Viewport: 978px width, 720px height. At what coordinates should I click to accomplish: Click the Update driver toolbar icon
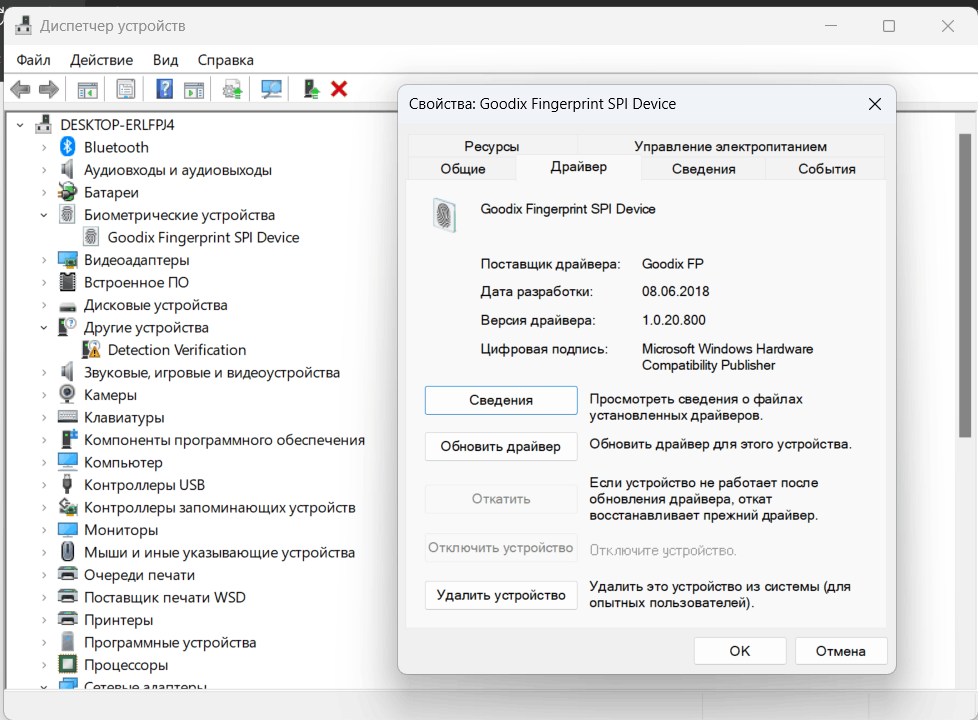(233, 89)
